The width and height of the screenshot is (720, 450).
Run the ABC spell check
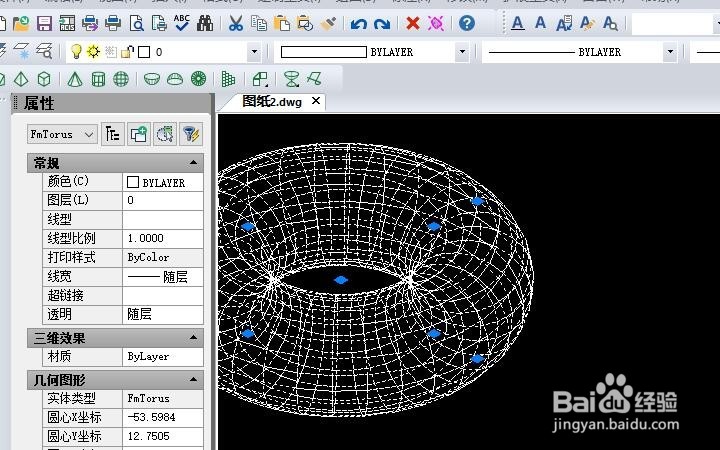[x=182, y=23]
